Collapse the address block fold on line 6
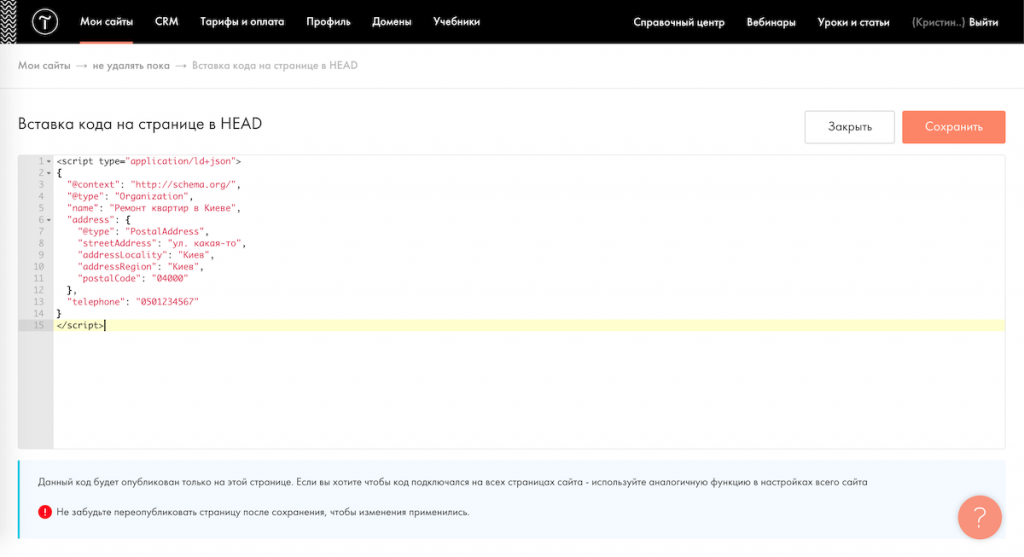Image resolution: width=1024 pixels, height=557 pixels. tap(49, 220)
